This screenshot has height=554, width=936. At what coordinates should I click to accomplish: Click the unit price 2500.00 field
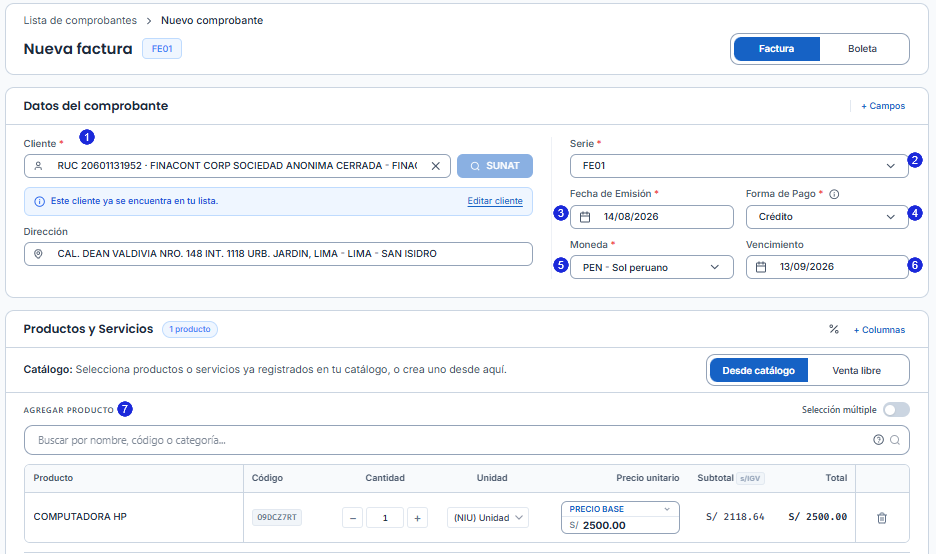[620, 525]
